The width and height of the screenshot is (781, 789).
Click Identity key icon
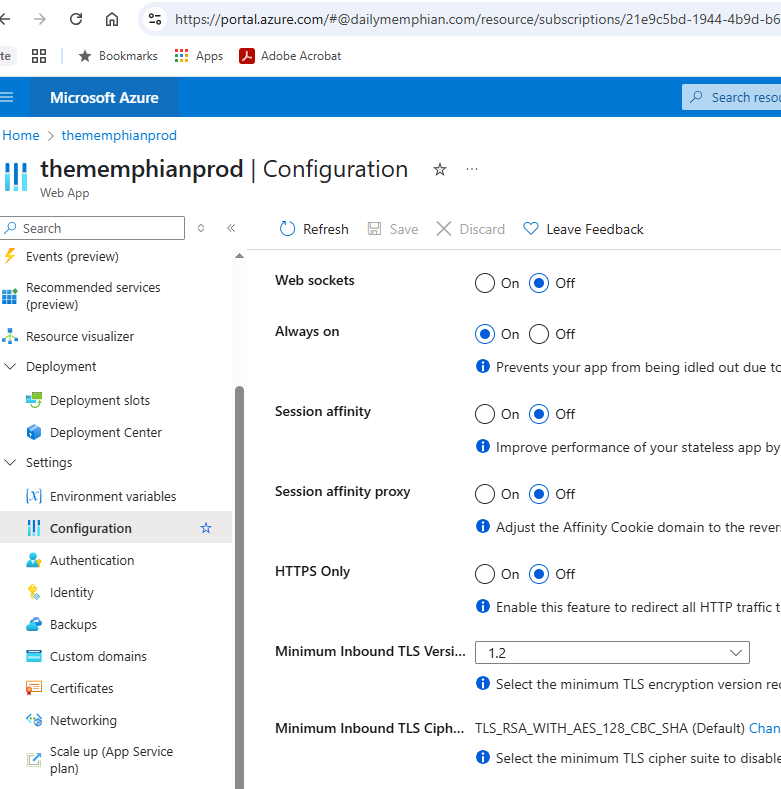pyautogui.click(x=34, y=592)
